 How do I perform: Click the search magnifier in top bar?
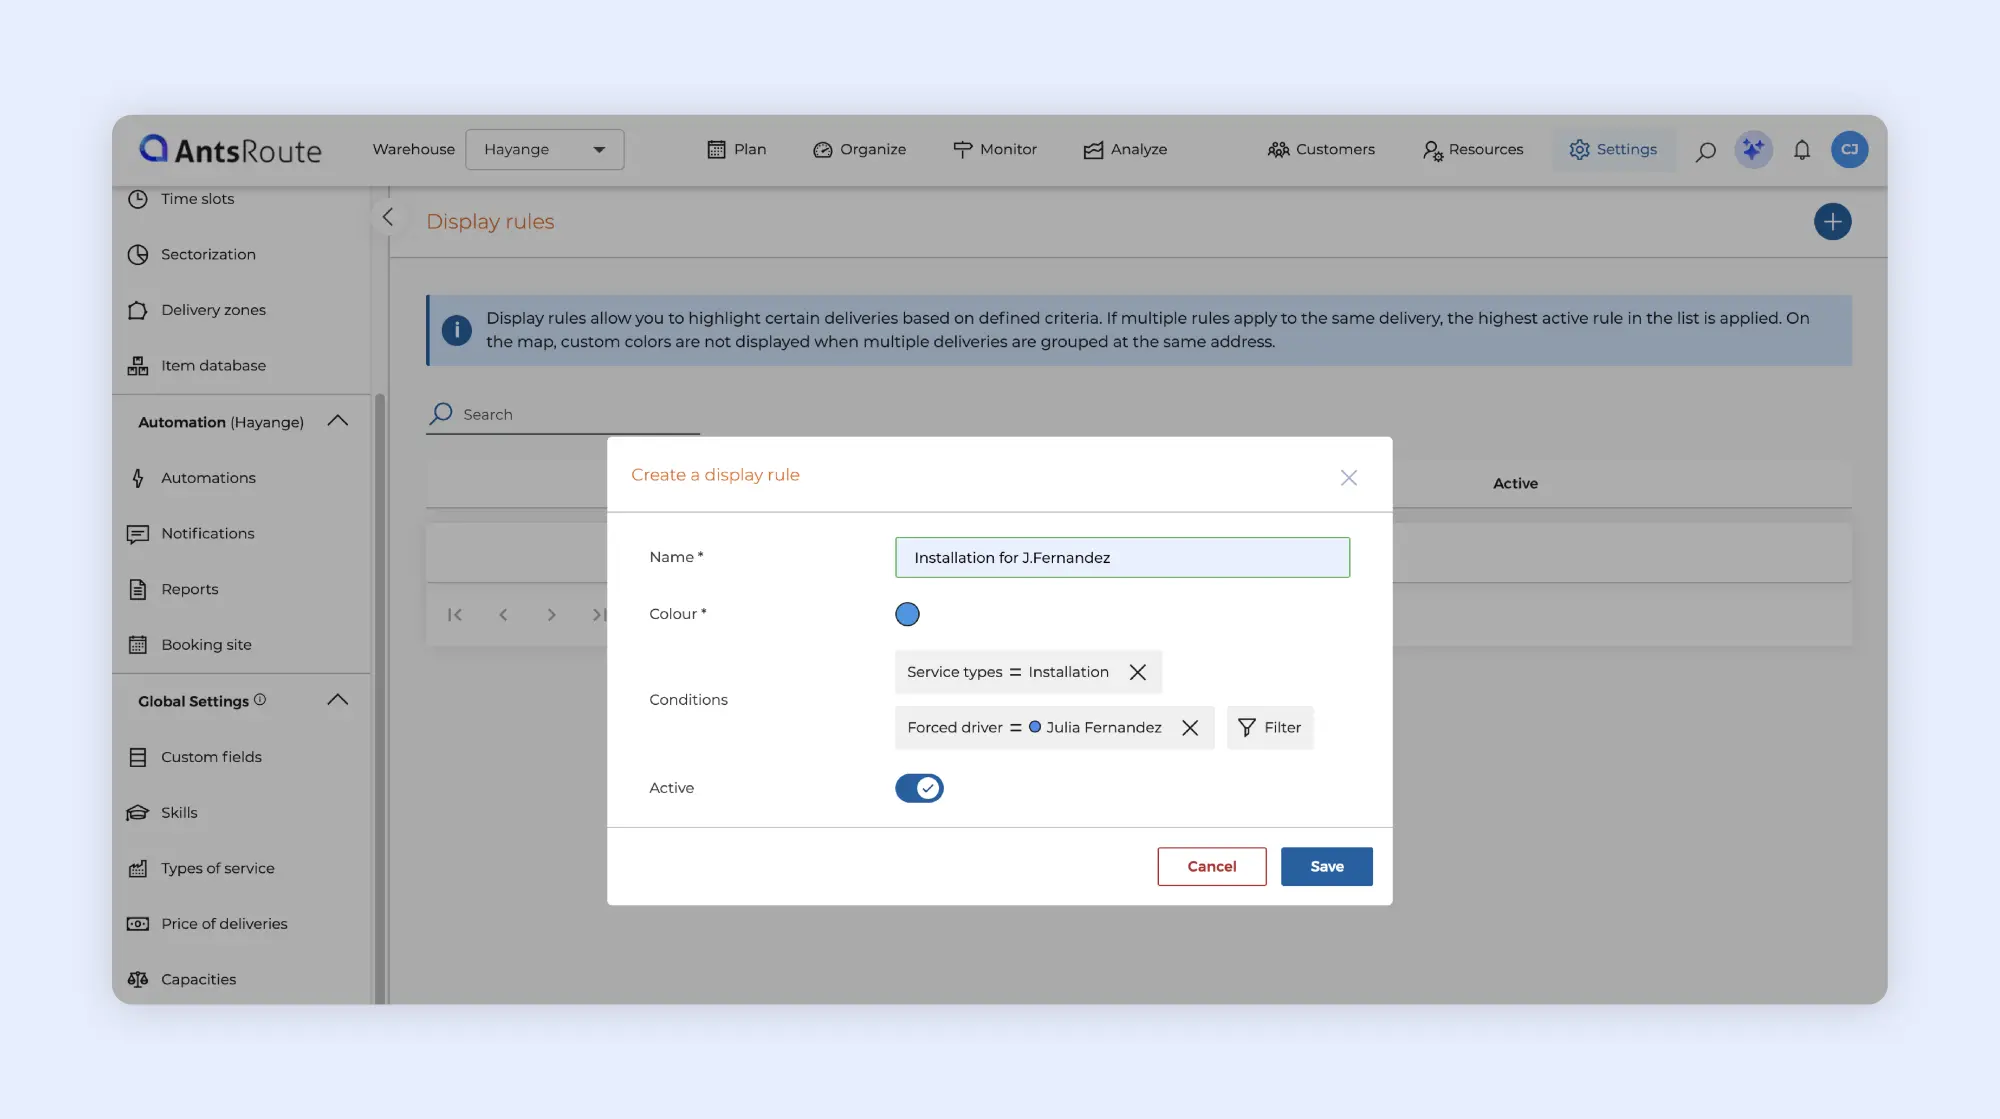pos(1706,151)
